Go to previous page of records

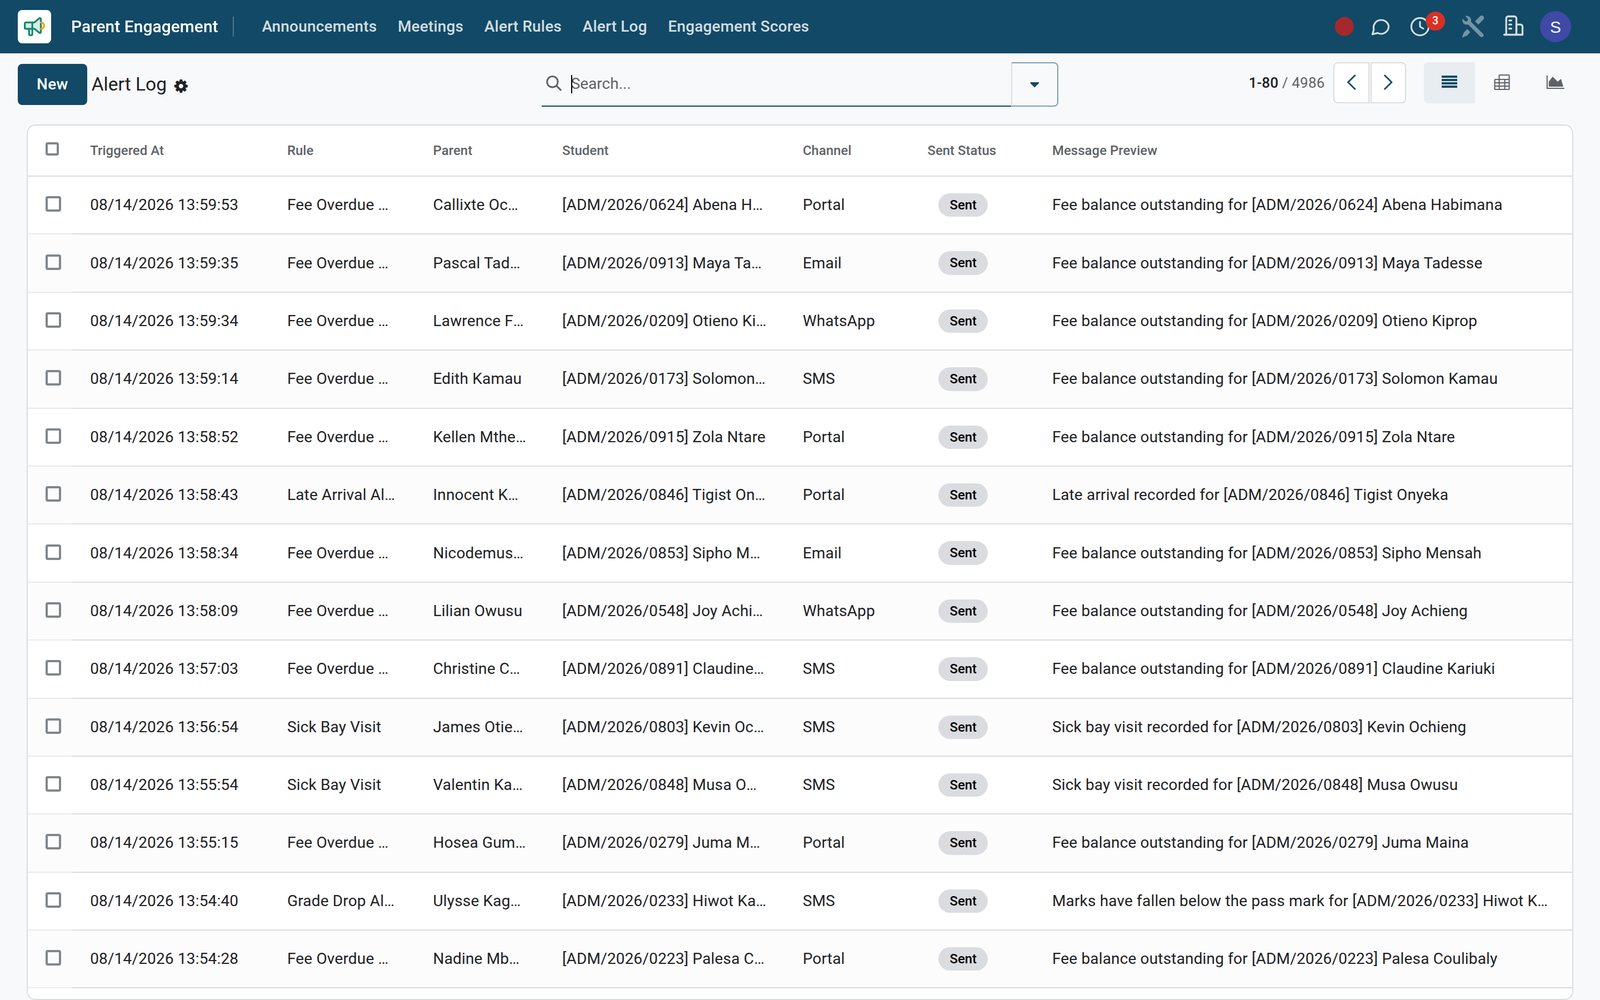click(x=1352, y=83)
